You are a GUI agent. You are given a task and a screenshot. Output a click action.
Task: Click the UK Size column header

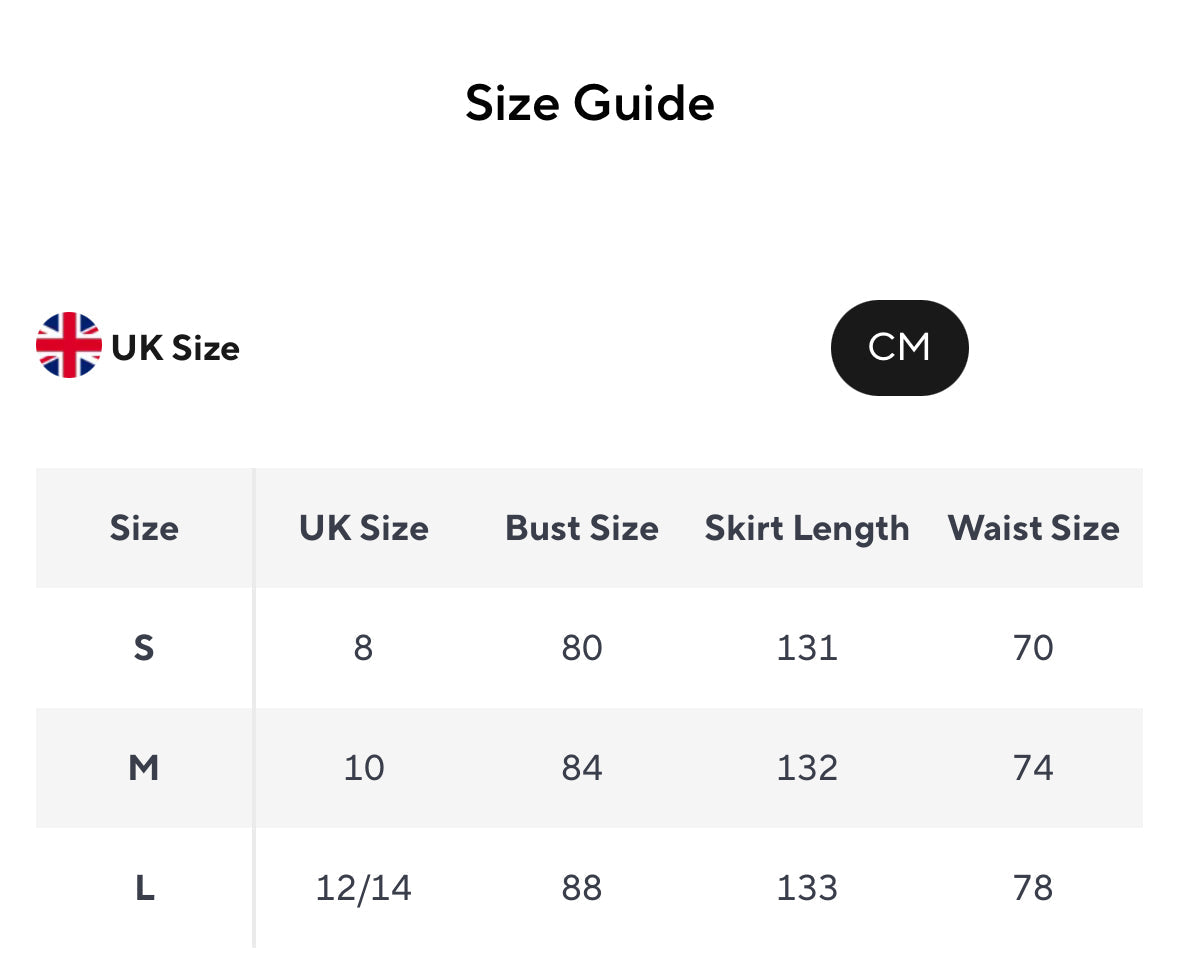point(363,528)
